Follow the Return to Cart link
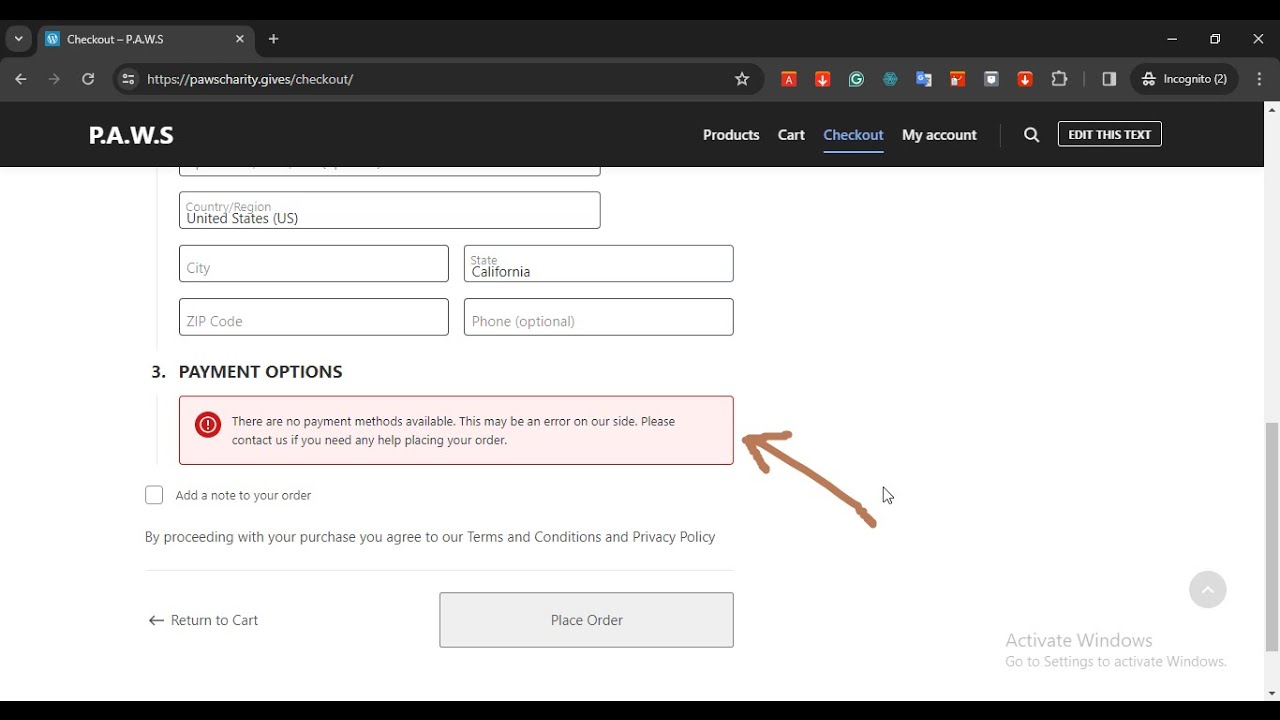The height and width of the screenshot is (720, 1280). (x=203, y=620)
